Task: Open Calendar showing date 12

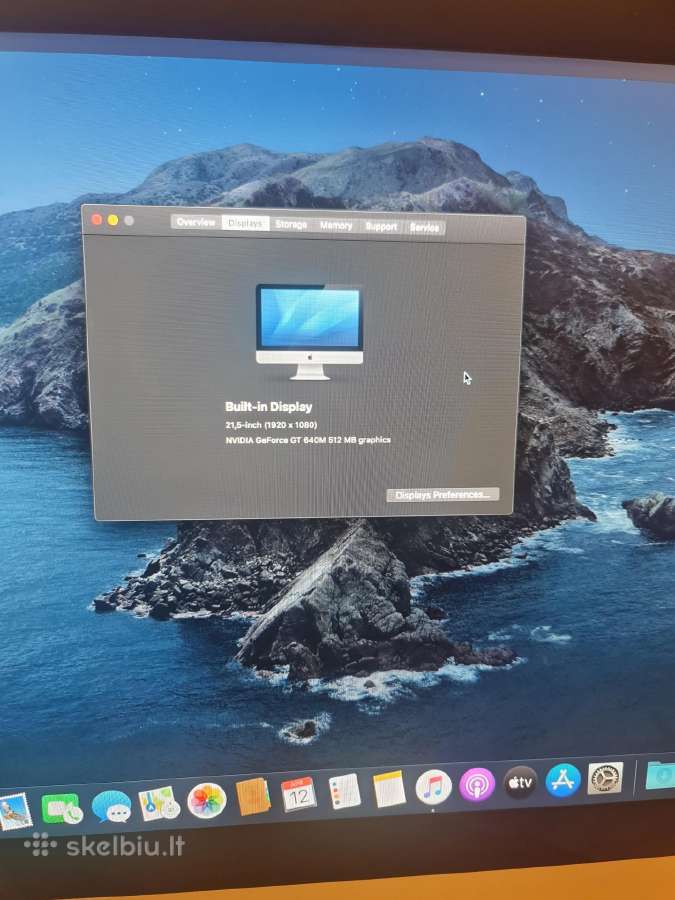Action: pyautogui.click(x=298, y=794)
